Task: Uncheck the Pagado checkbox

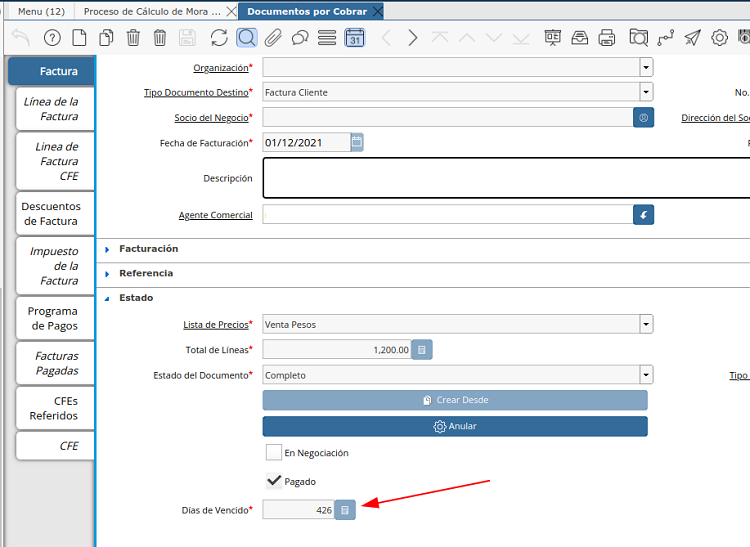Action: pyautogui.click(x=274, y=481)
